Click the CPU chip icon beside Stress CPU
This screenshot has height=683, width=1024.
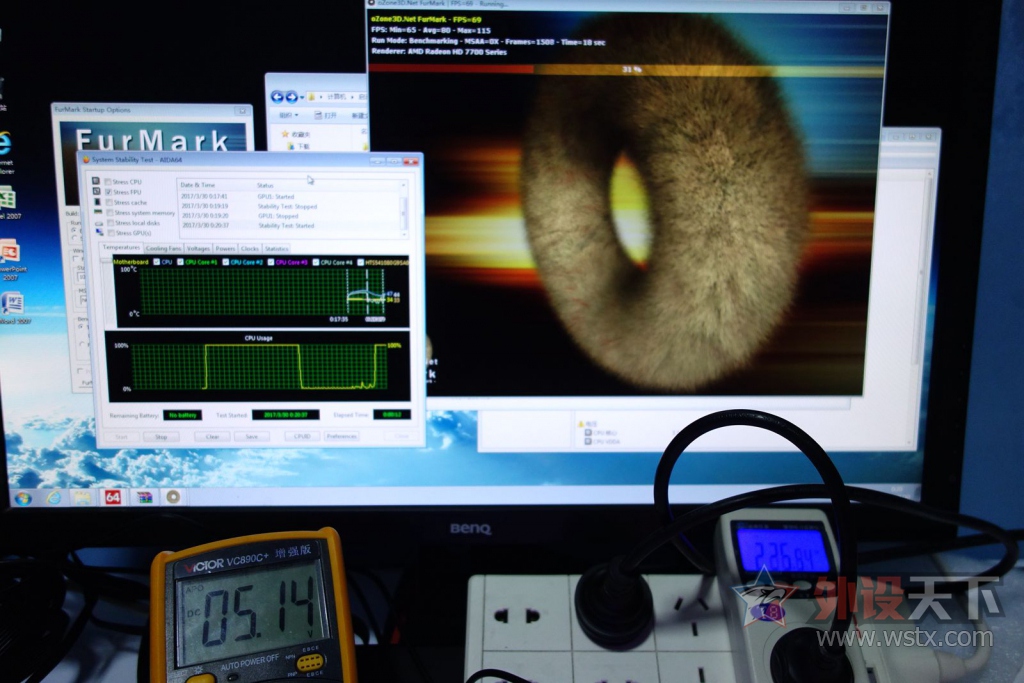[96, 181]
